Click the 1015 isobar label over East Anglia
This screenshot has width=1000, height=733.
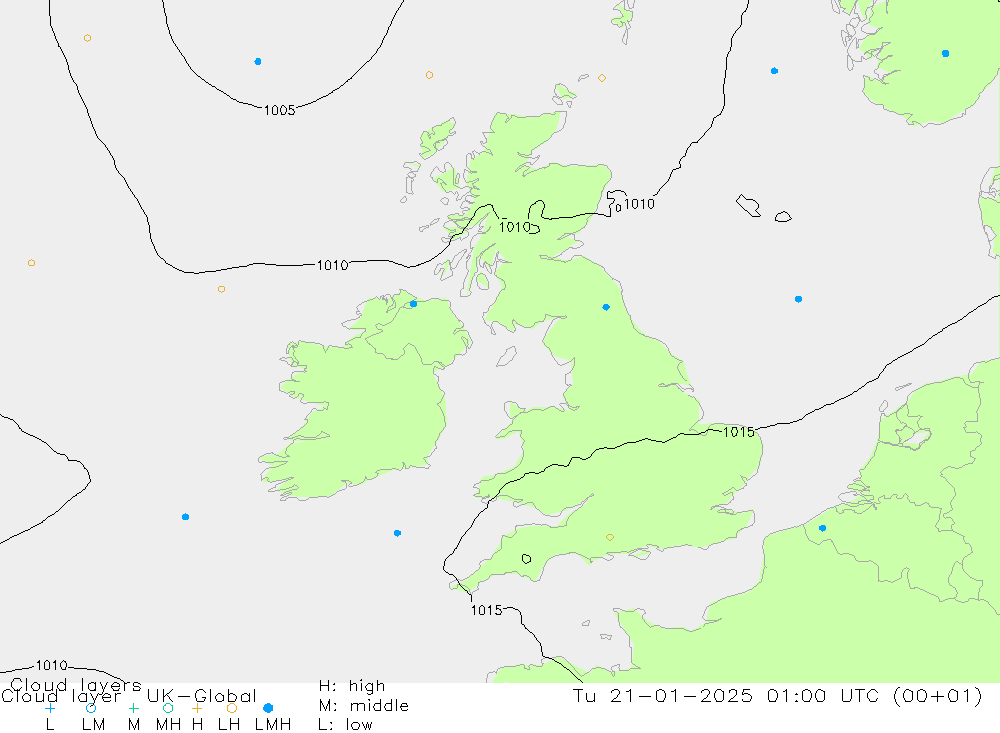[739, 432]
